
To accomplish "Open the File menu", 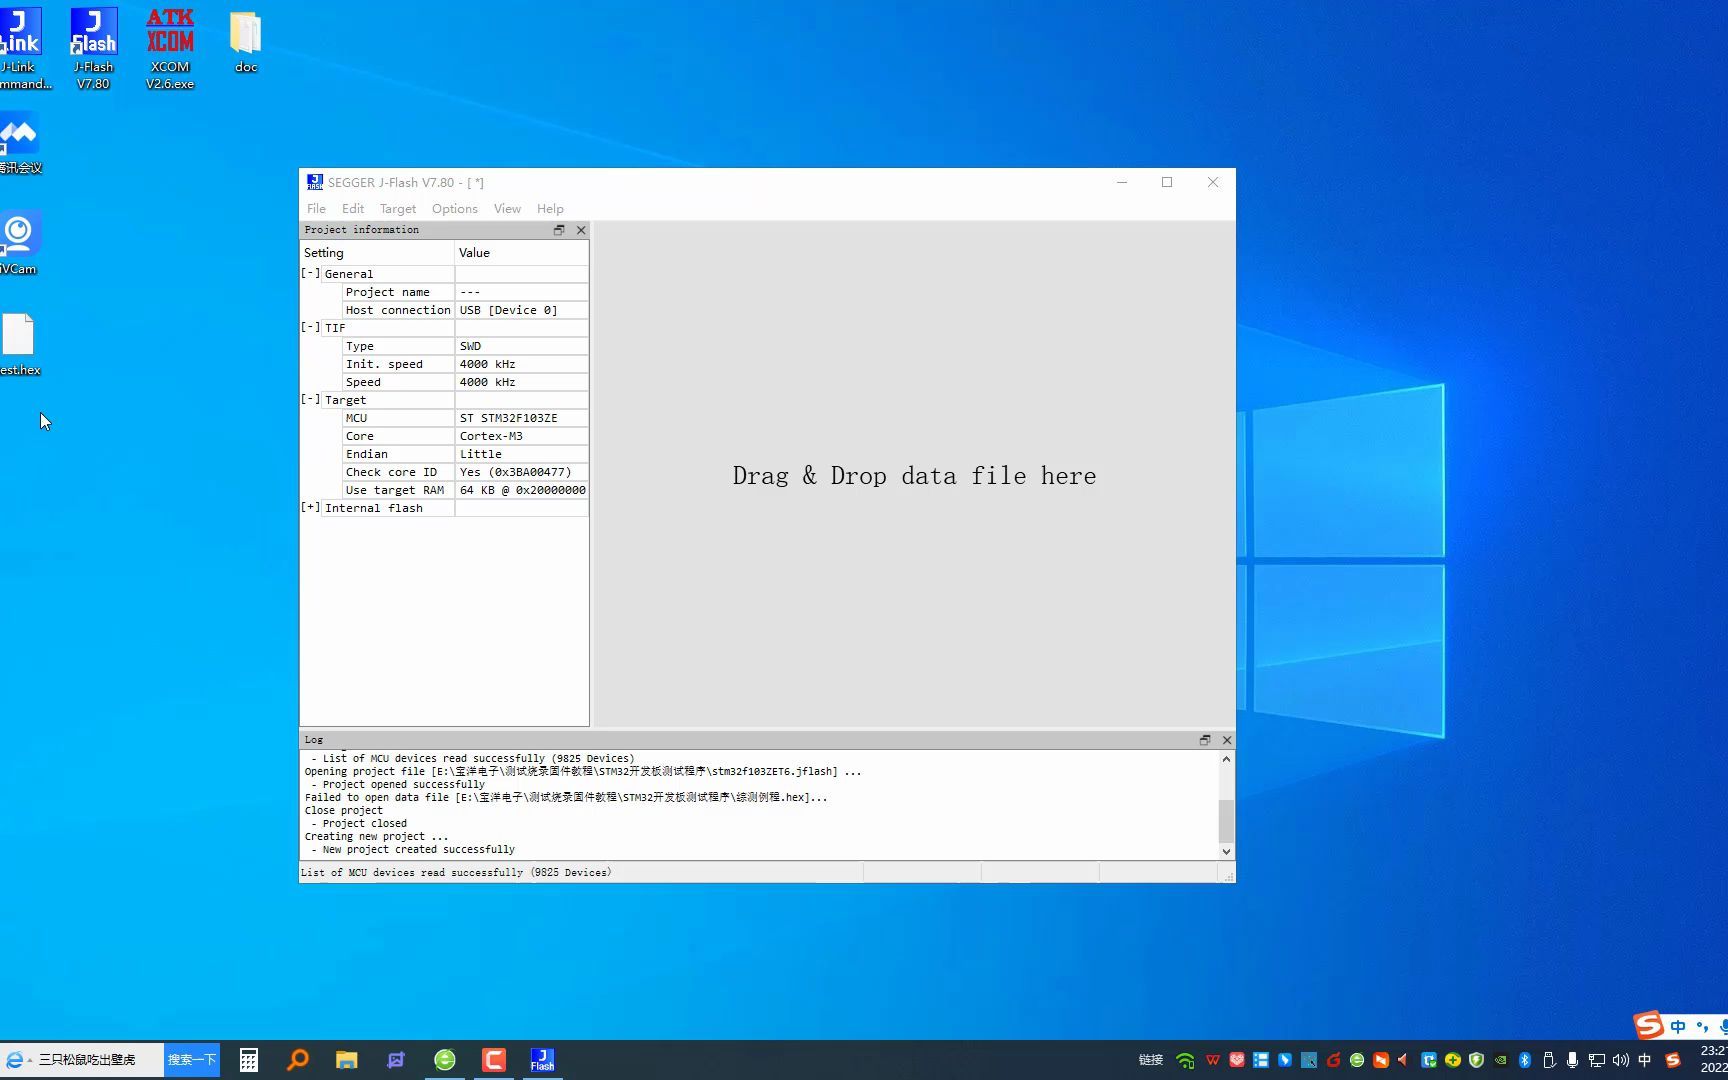I will coord(316,209).
